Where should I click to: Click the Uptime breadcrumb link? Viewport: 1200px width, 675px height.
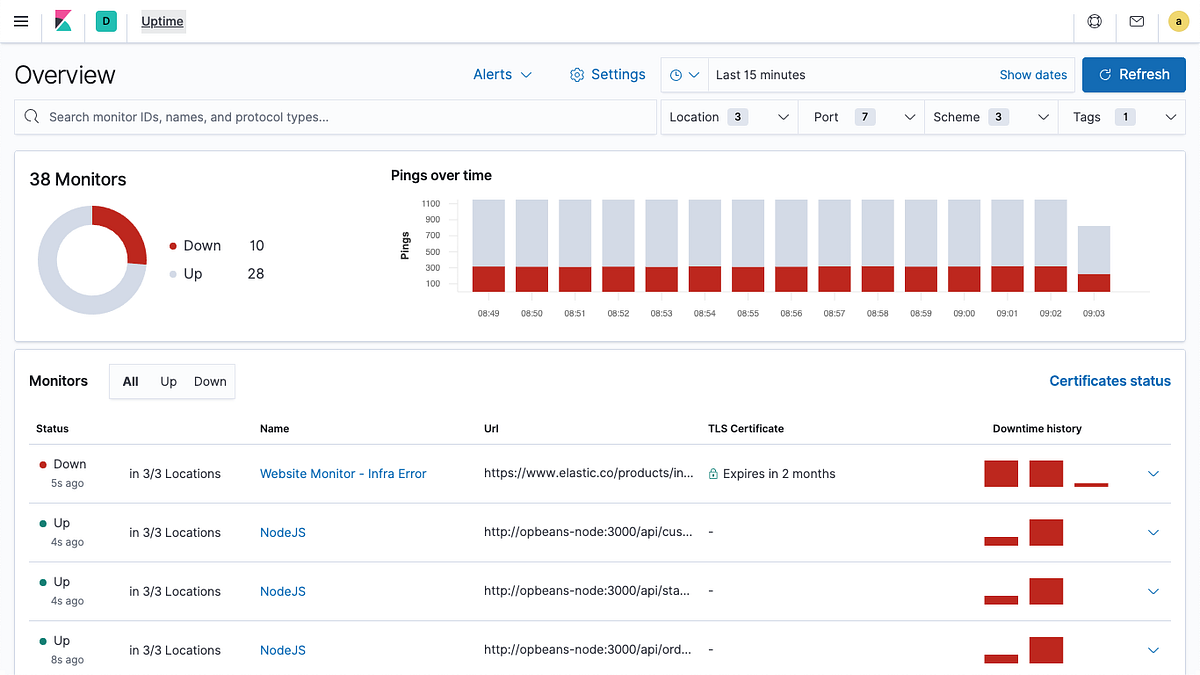click(162, 21)
